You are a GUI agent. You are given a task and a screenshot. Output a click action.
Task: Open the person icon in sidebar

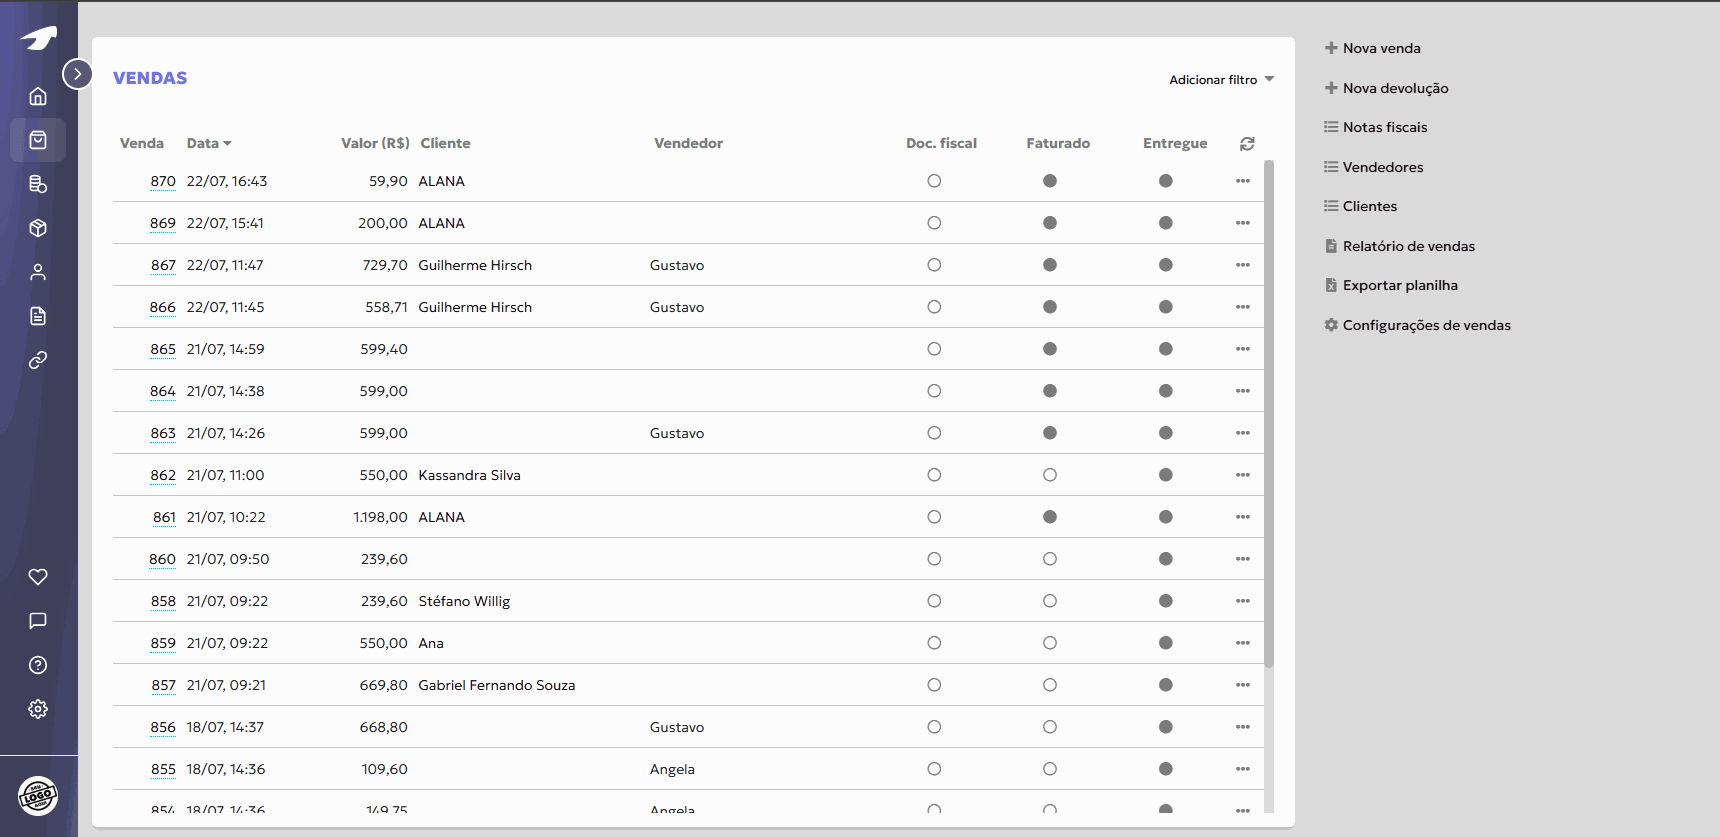(38, 272)
